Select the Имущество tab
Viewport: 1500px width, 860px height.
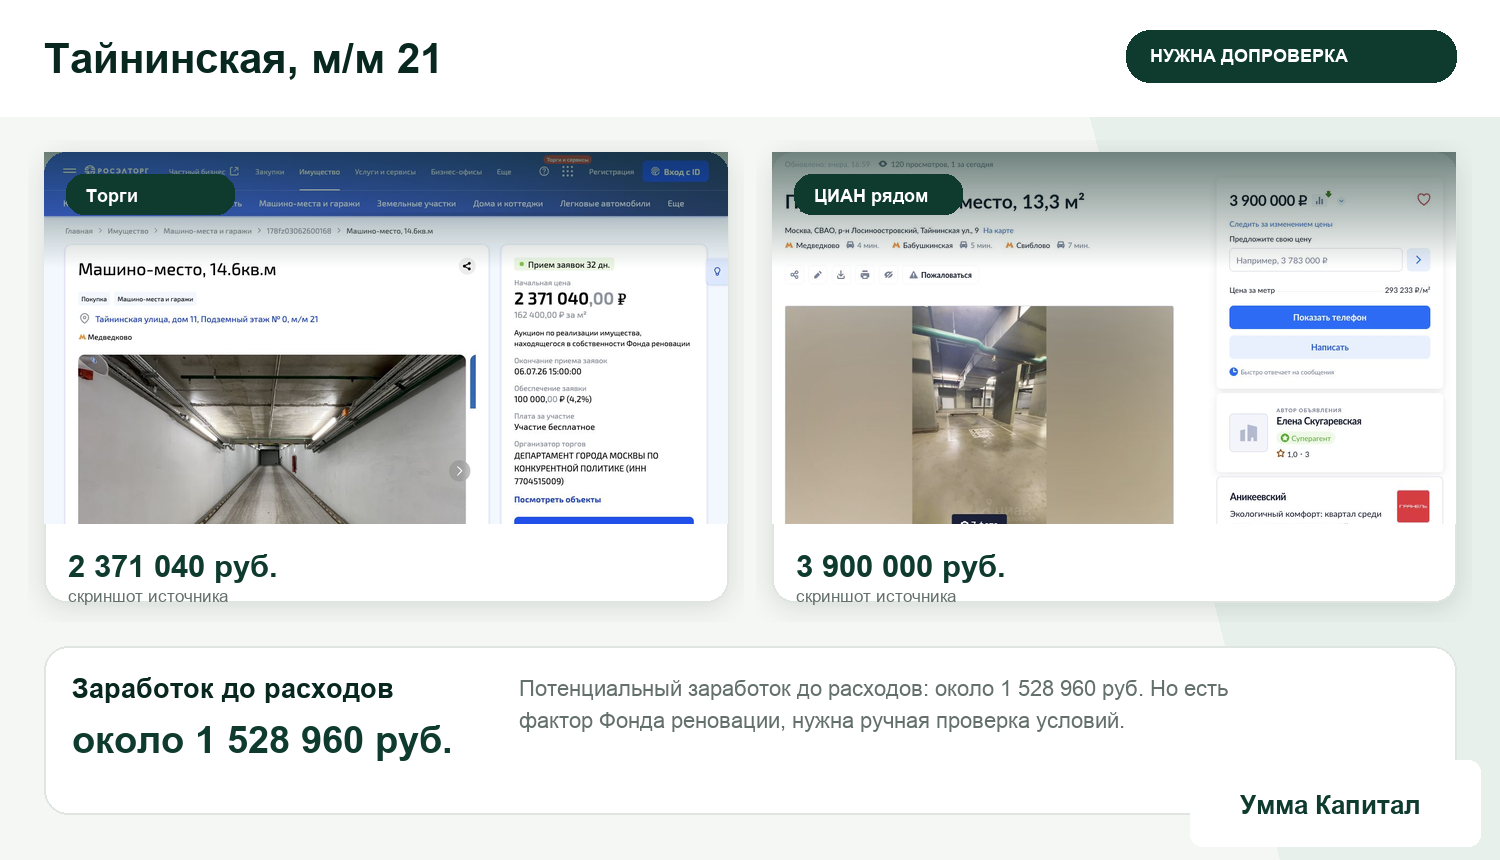pos(319,172)
